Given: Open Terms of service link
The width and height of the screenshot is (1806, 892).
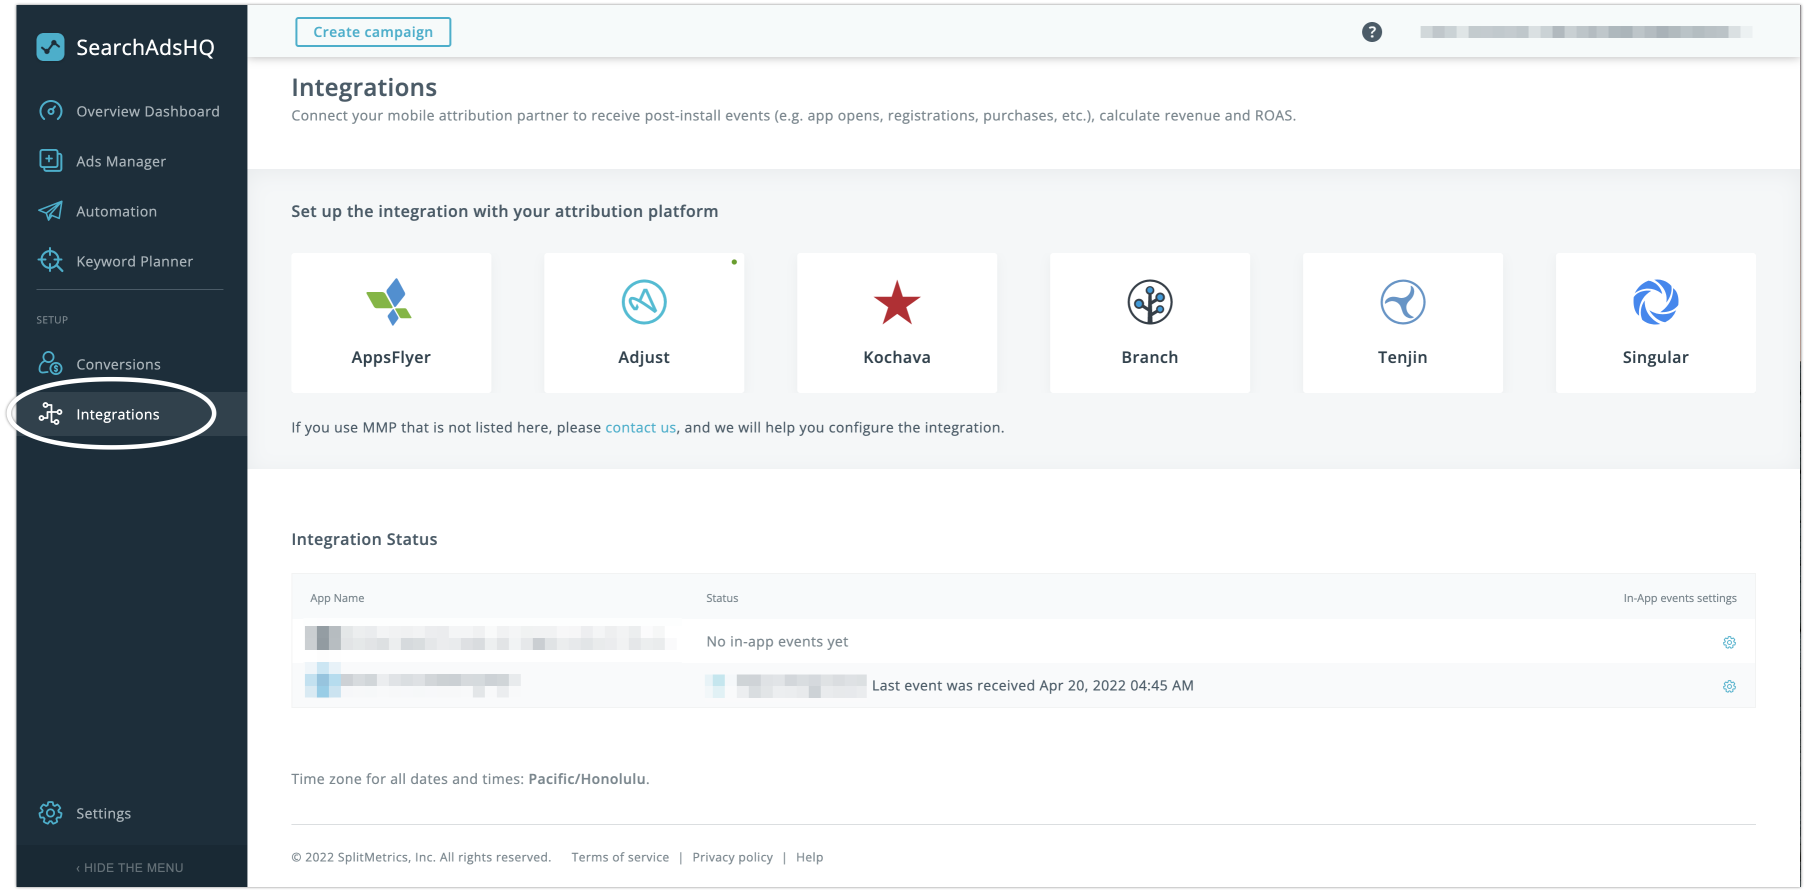Looking at the screenshot, I should 620,857.
